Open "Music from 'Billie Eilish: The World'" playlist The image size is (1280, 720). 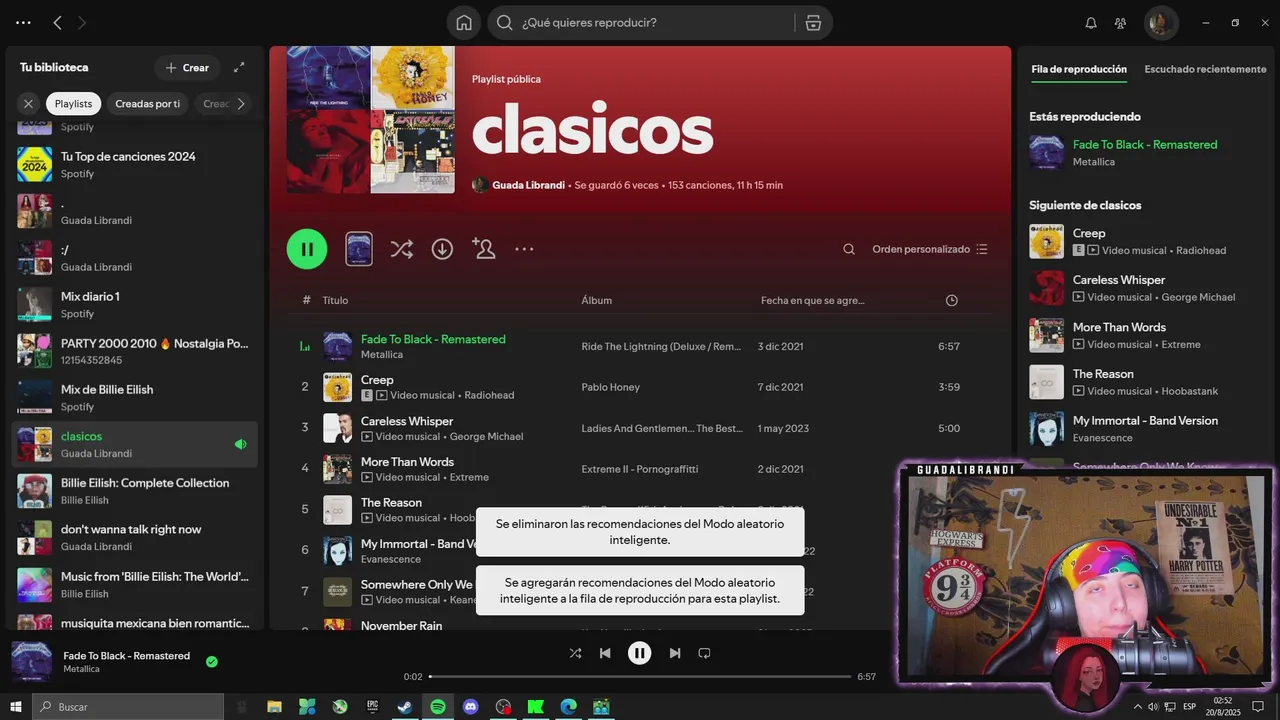pos(134,584)
